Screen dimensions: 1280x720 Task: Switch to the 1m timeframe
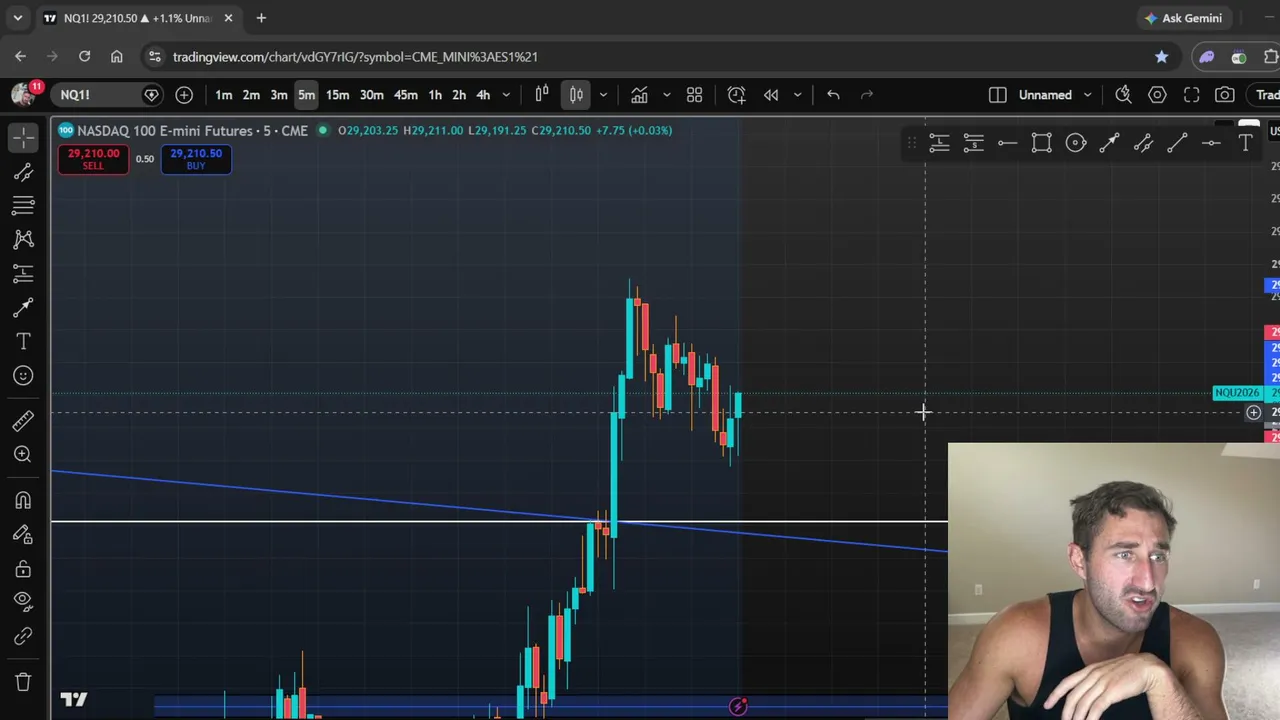(224, 95)
